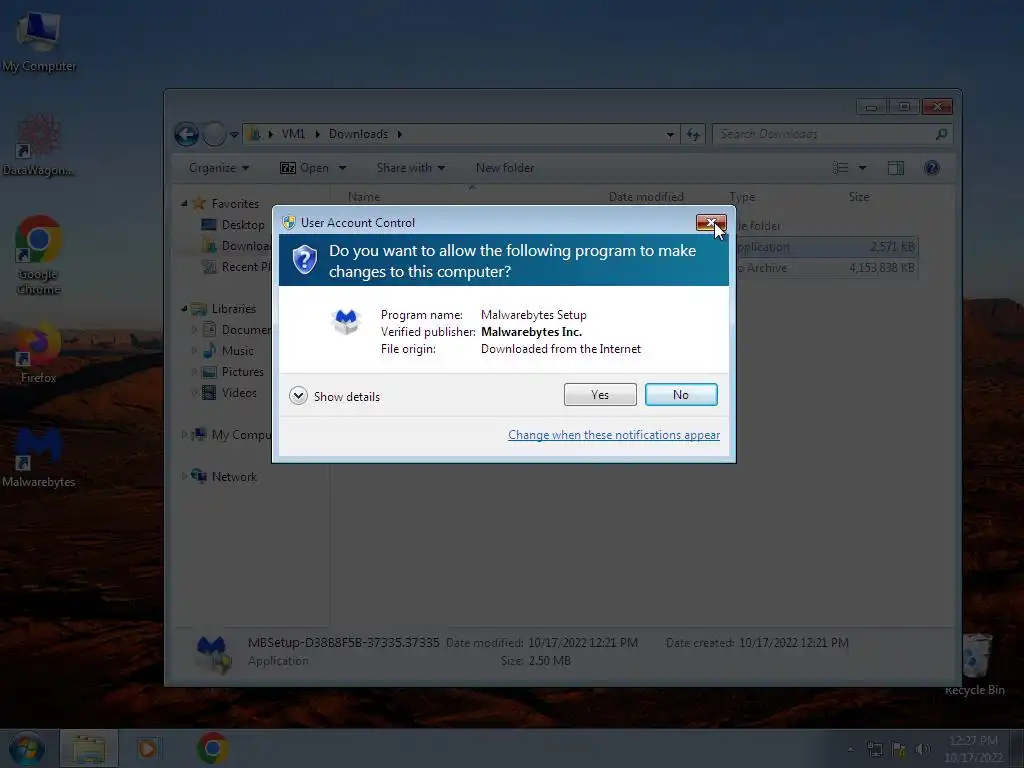Click Forward button in Explorer window
1024x768 pixels.
point(214,135)
